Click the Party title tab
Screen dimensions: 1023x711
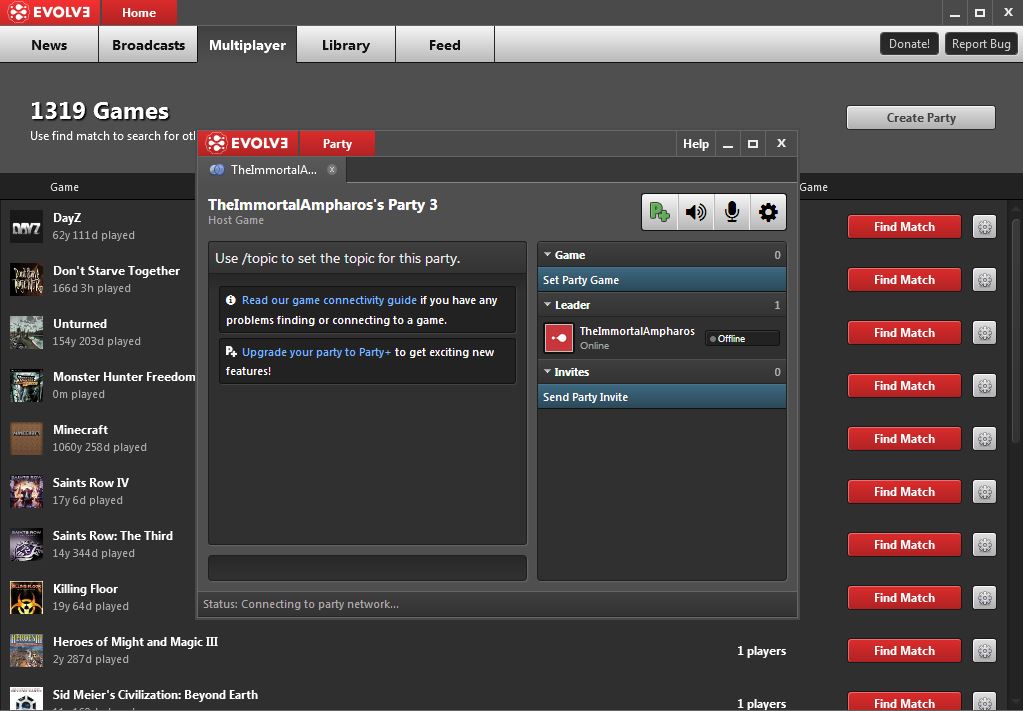tap(337, 144)
